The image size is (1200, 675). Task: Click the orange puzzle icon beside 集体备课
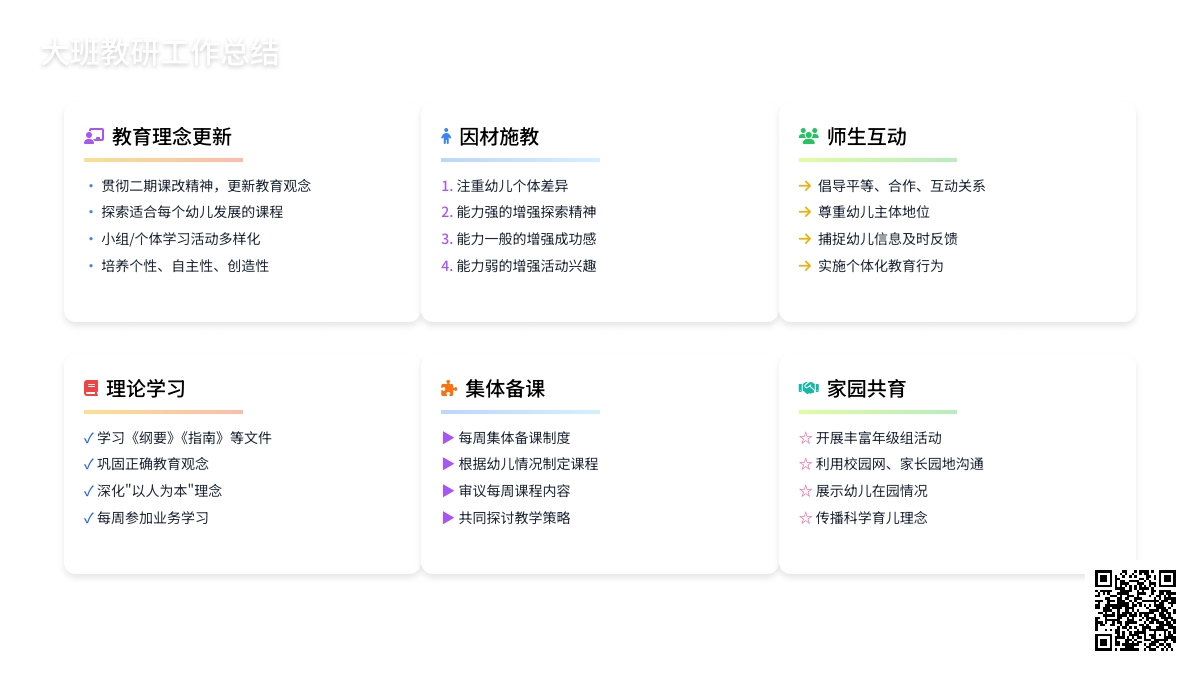tap(449, 389)
